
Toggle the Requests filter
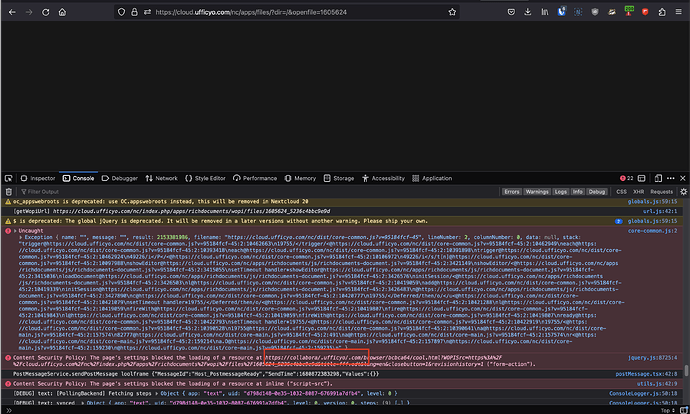[x=661, y=192]
